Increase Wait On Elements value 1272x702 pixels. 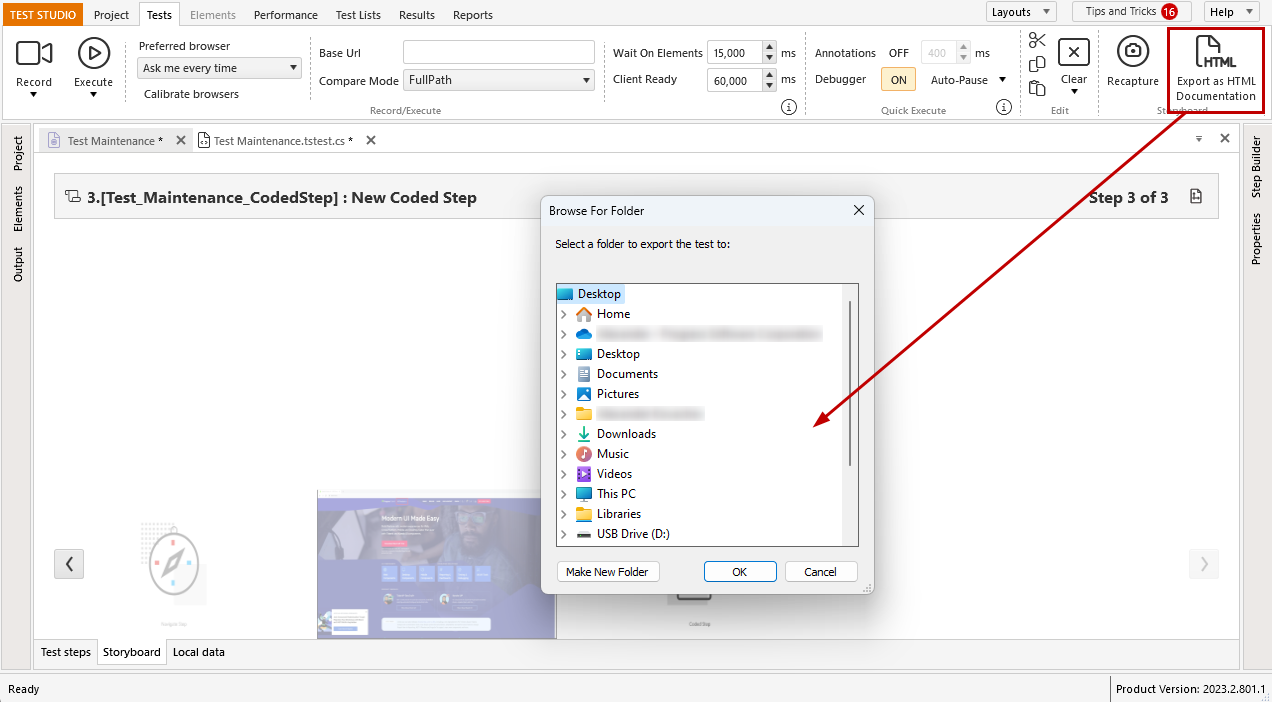point(769,47)
